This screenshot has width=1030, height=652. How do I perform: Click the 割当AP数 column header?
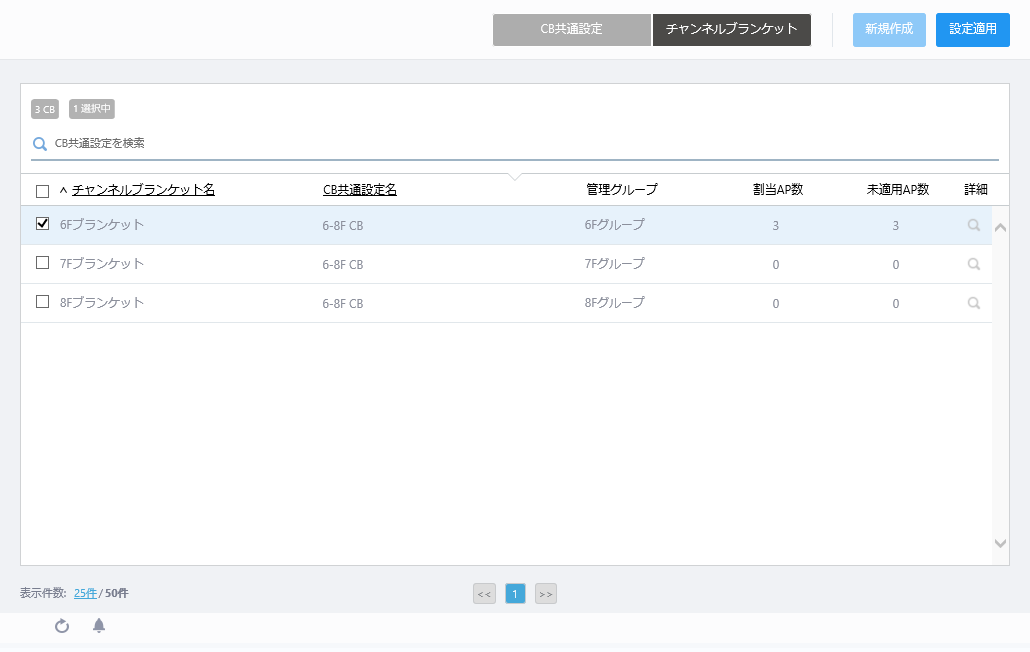(x=778, y=190)
